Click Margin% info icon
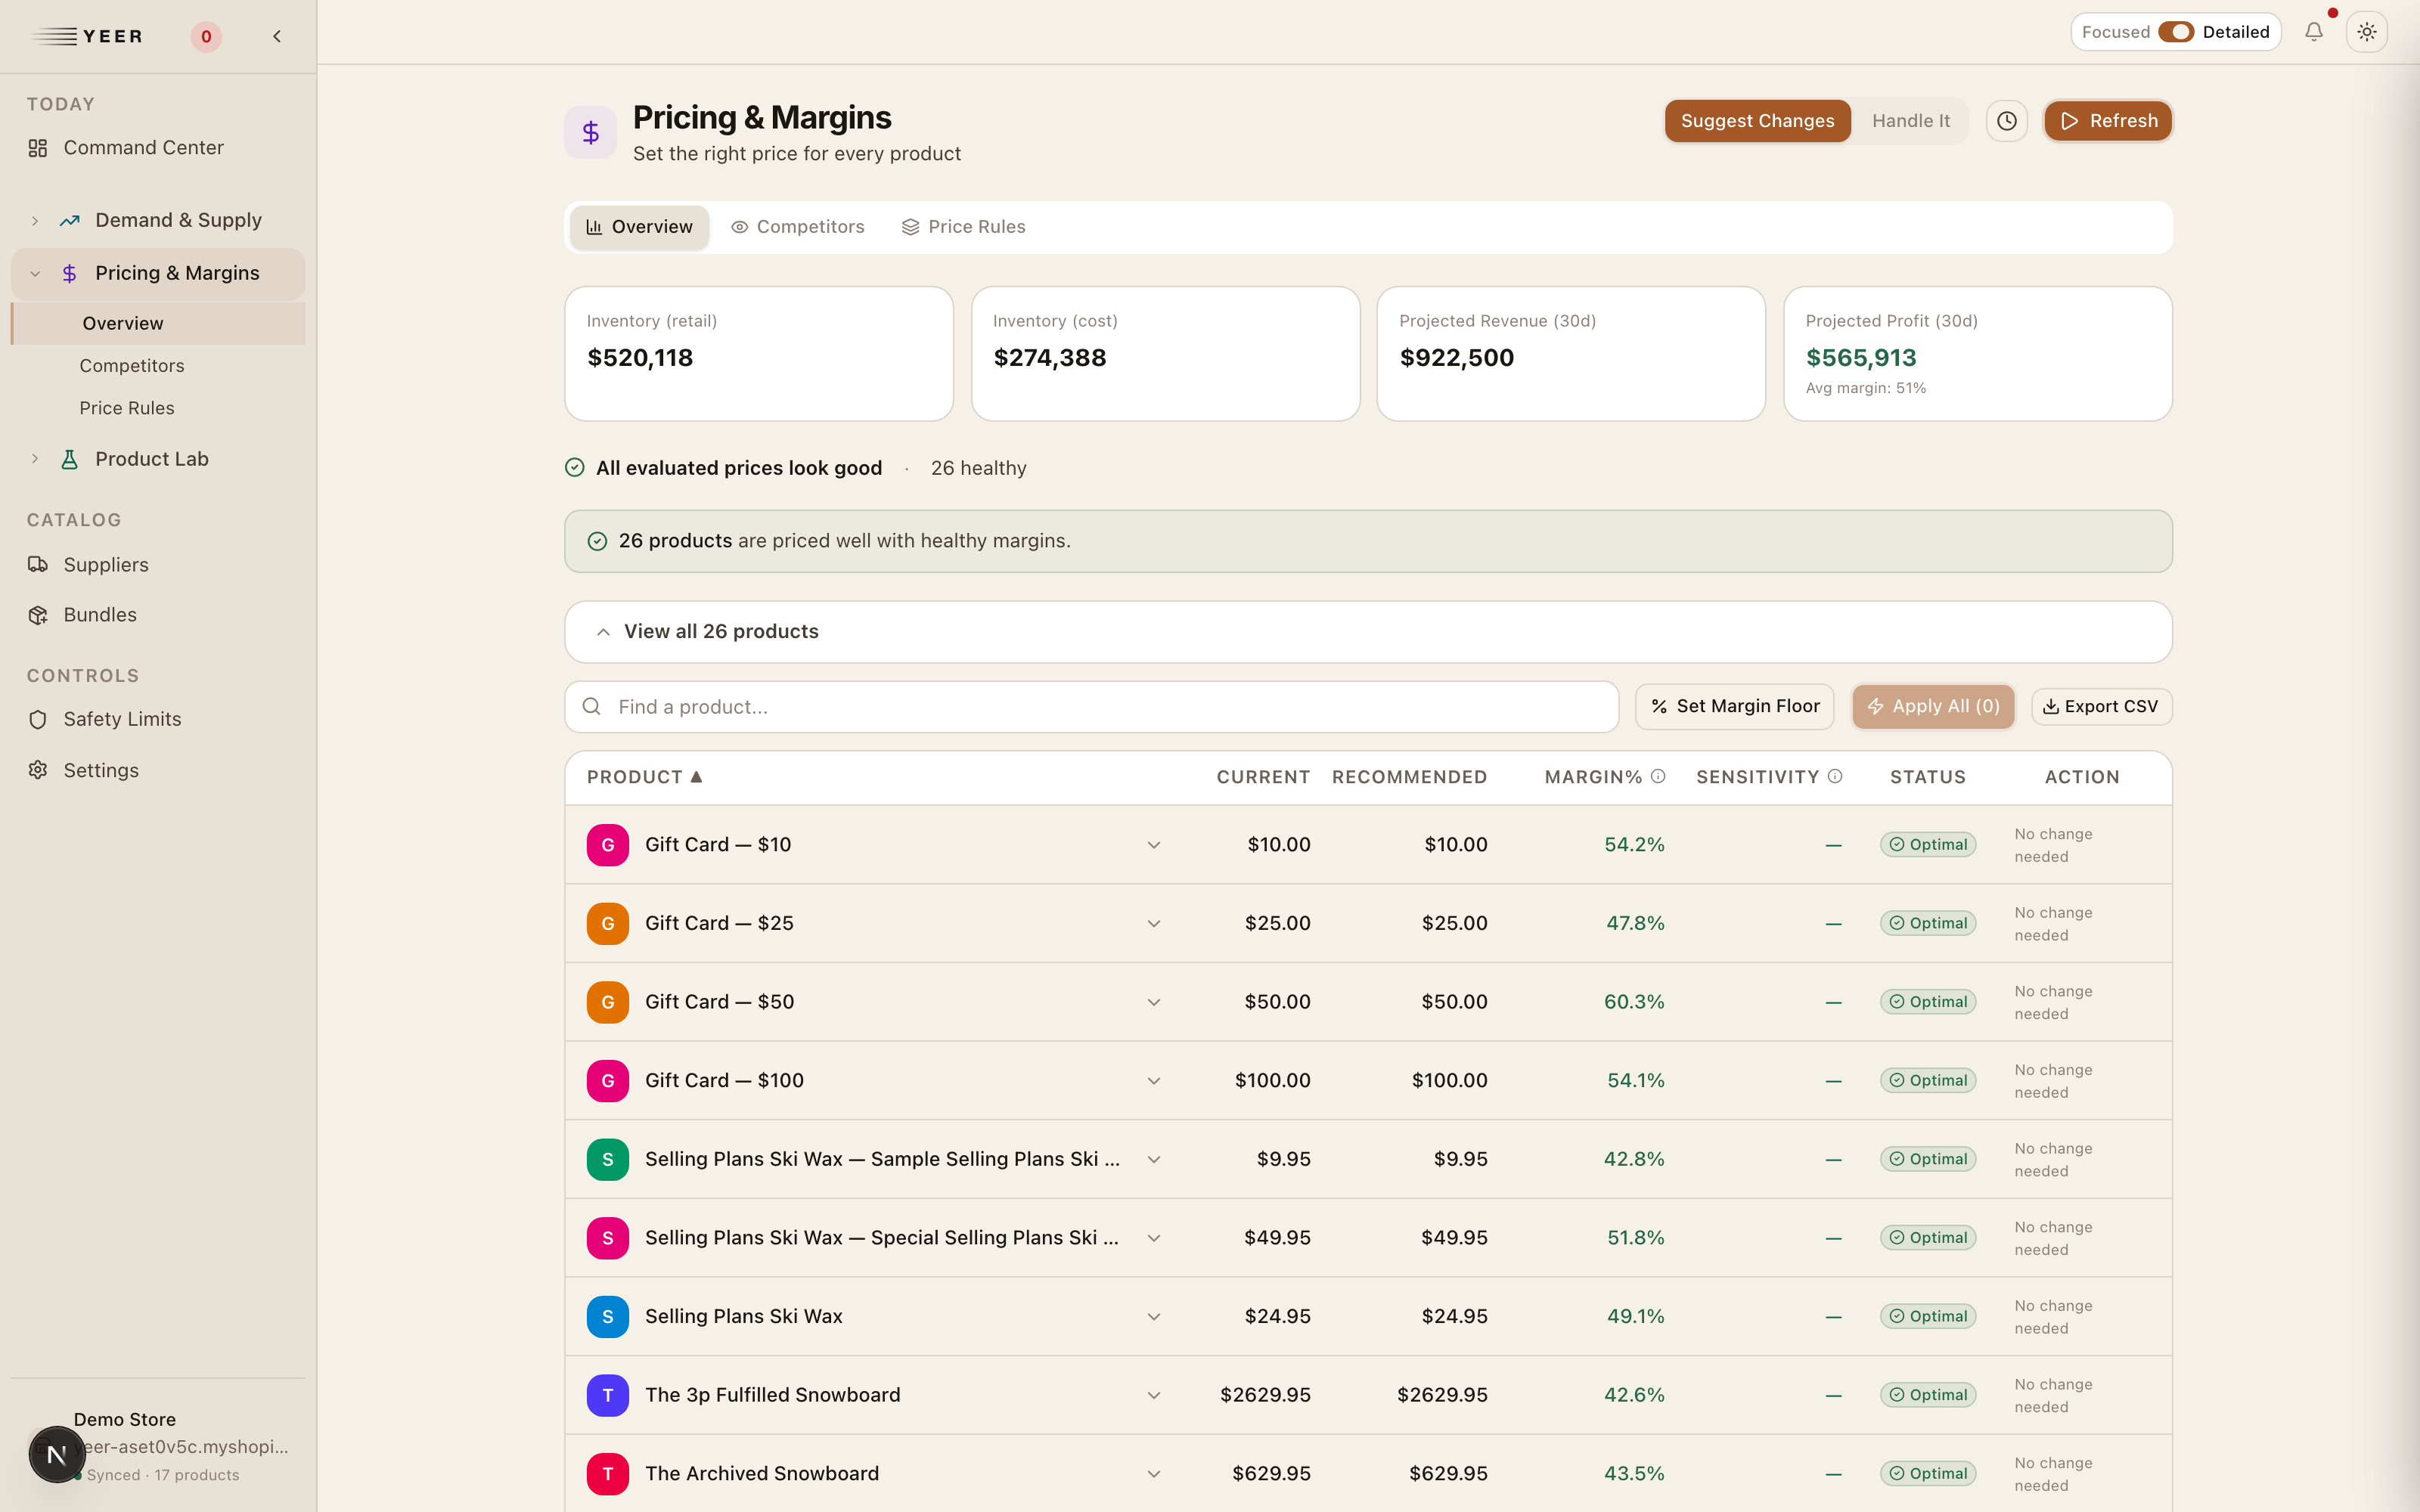This screenshot has height=1512, width=2420. pyautogui.click(x=1658, y=776)
